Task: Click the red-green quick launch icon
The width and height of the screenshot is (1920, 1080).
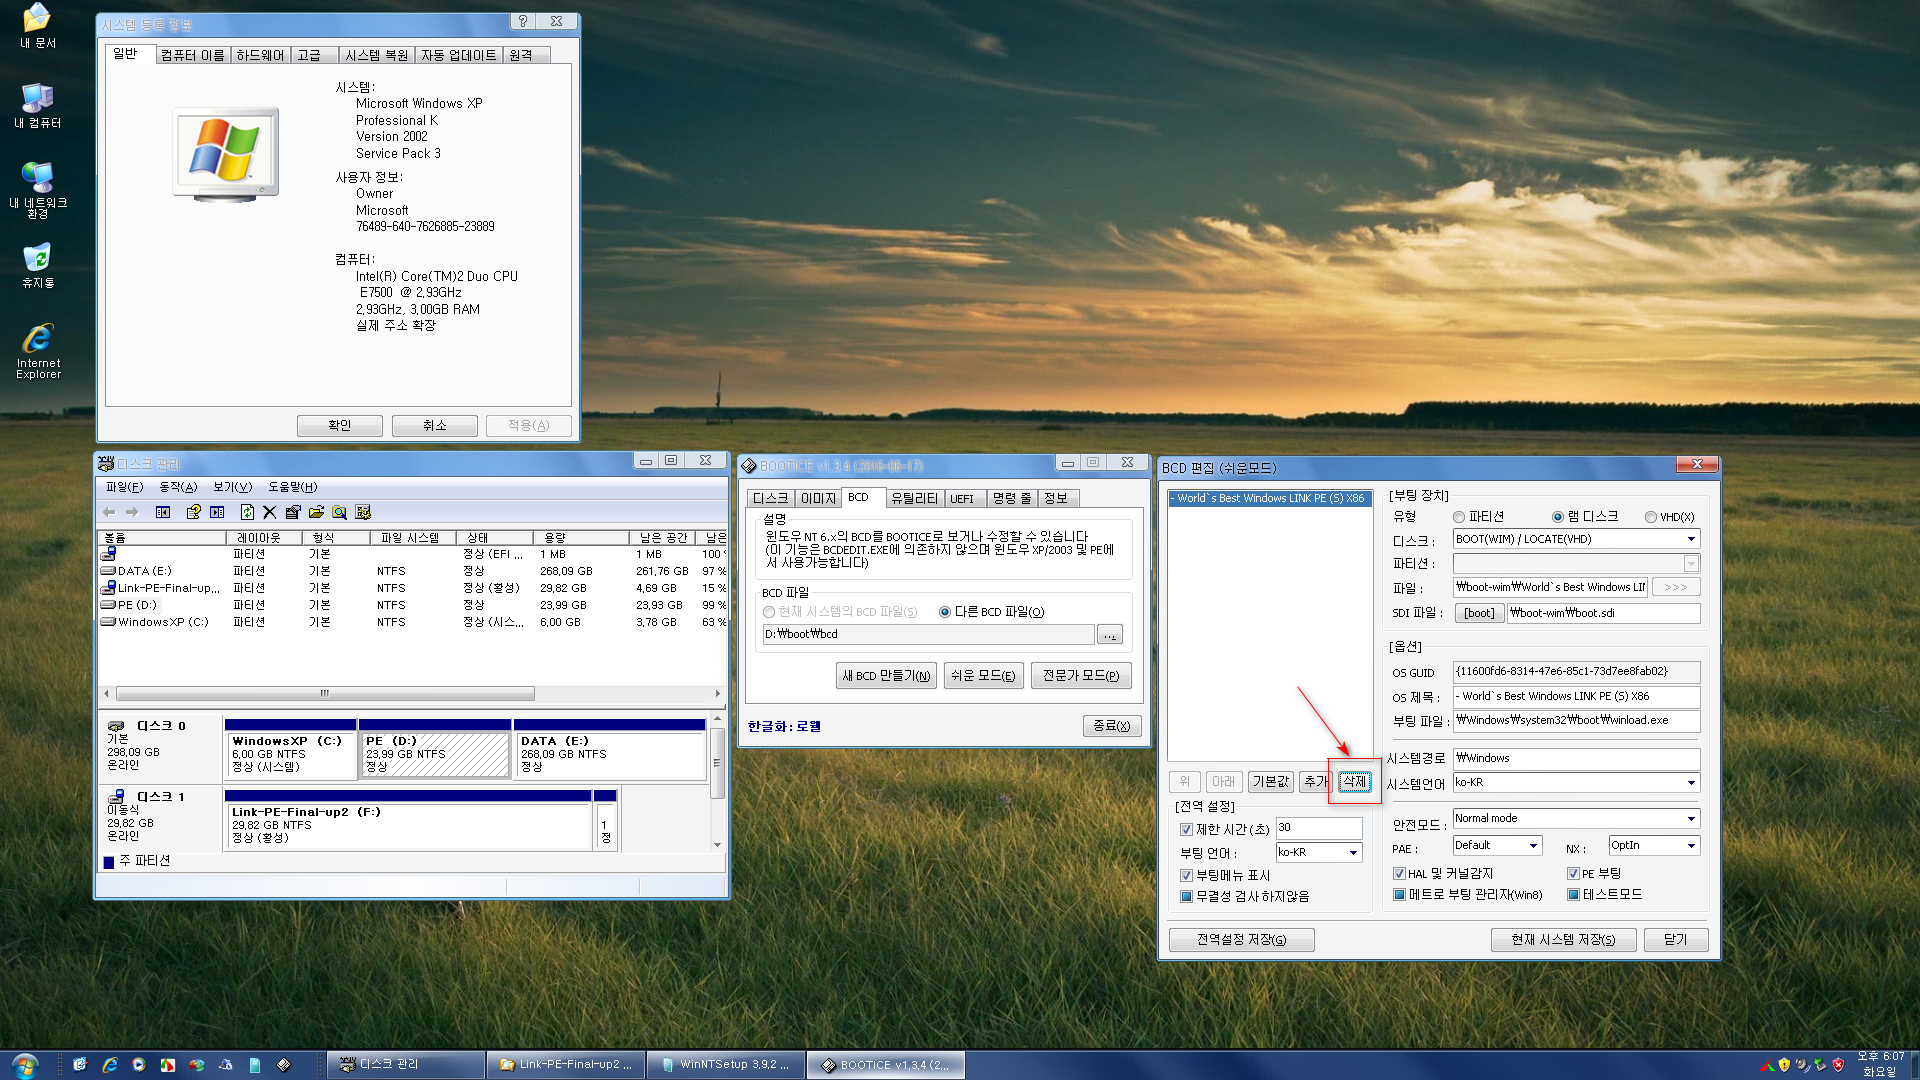Action: (168, 1065)
